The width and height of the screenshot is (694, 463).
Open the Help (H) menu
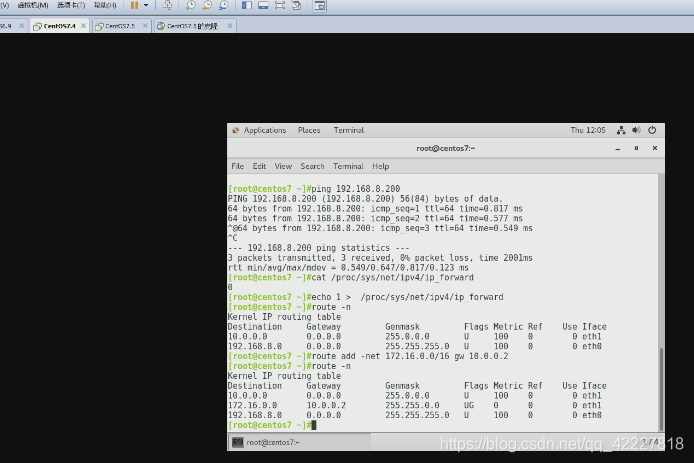pos(105,5)
